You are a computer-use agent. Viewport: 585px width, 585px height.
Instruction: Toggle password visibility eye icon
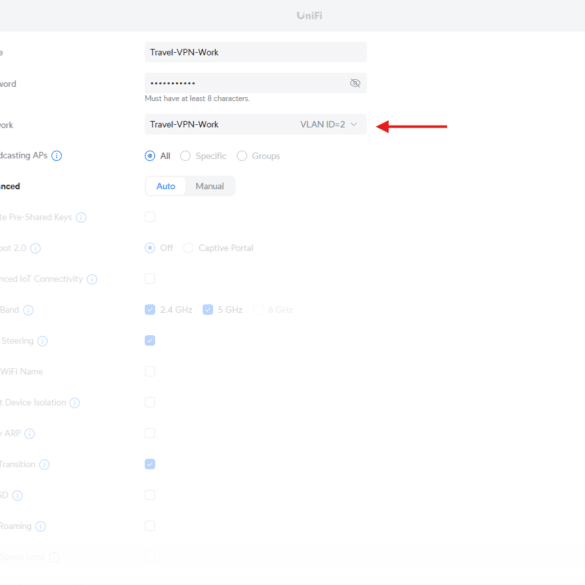pos(355,83)
